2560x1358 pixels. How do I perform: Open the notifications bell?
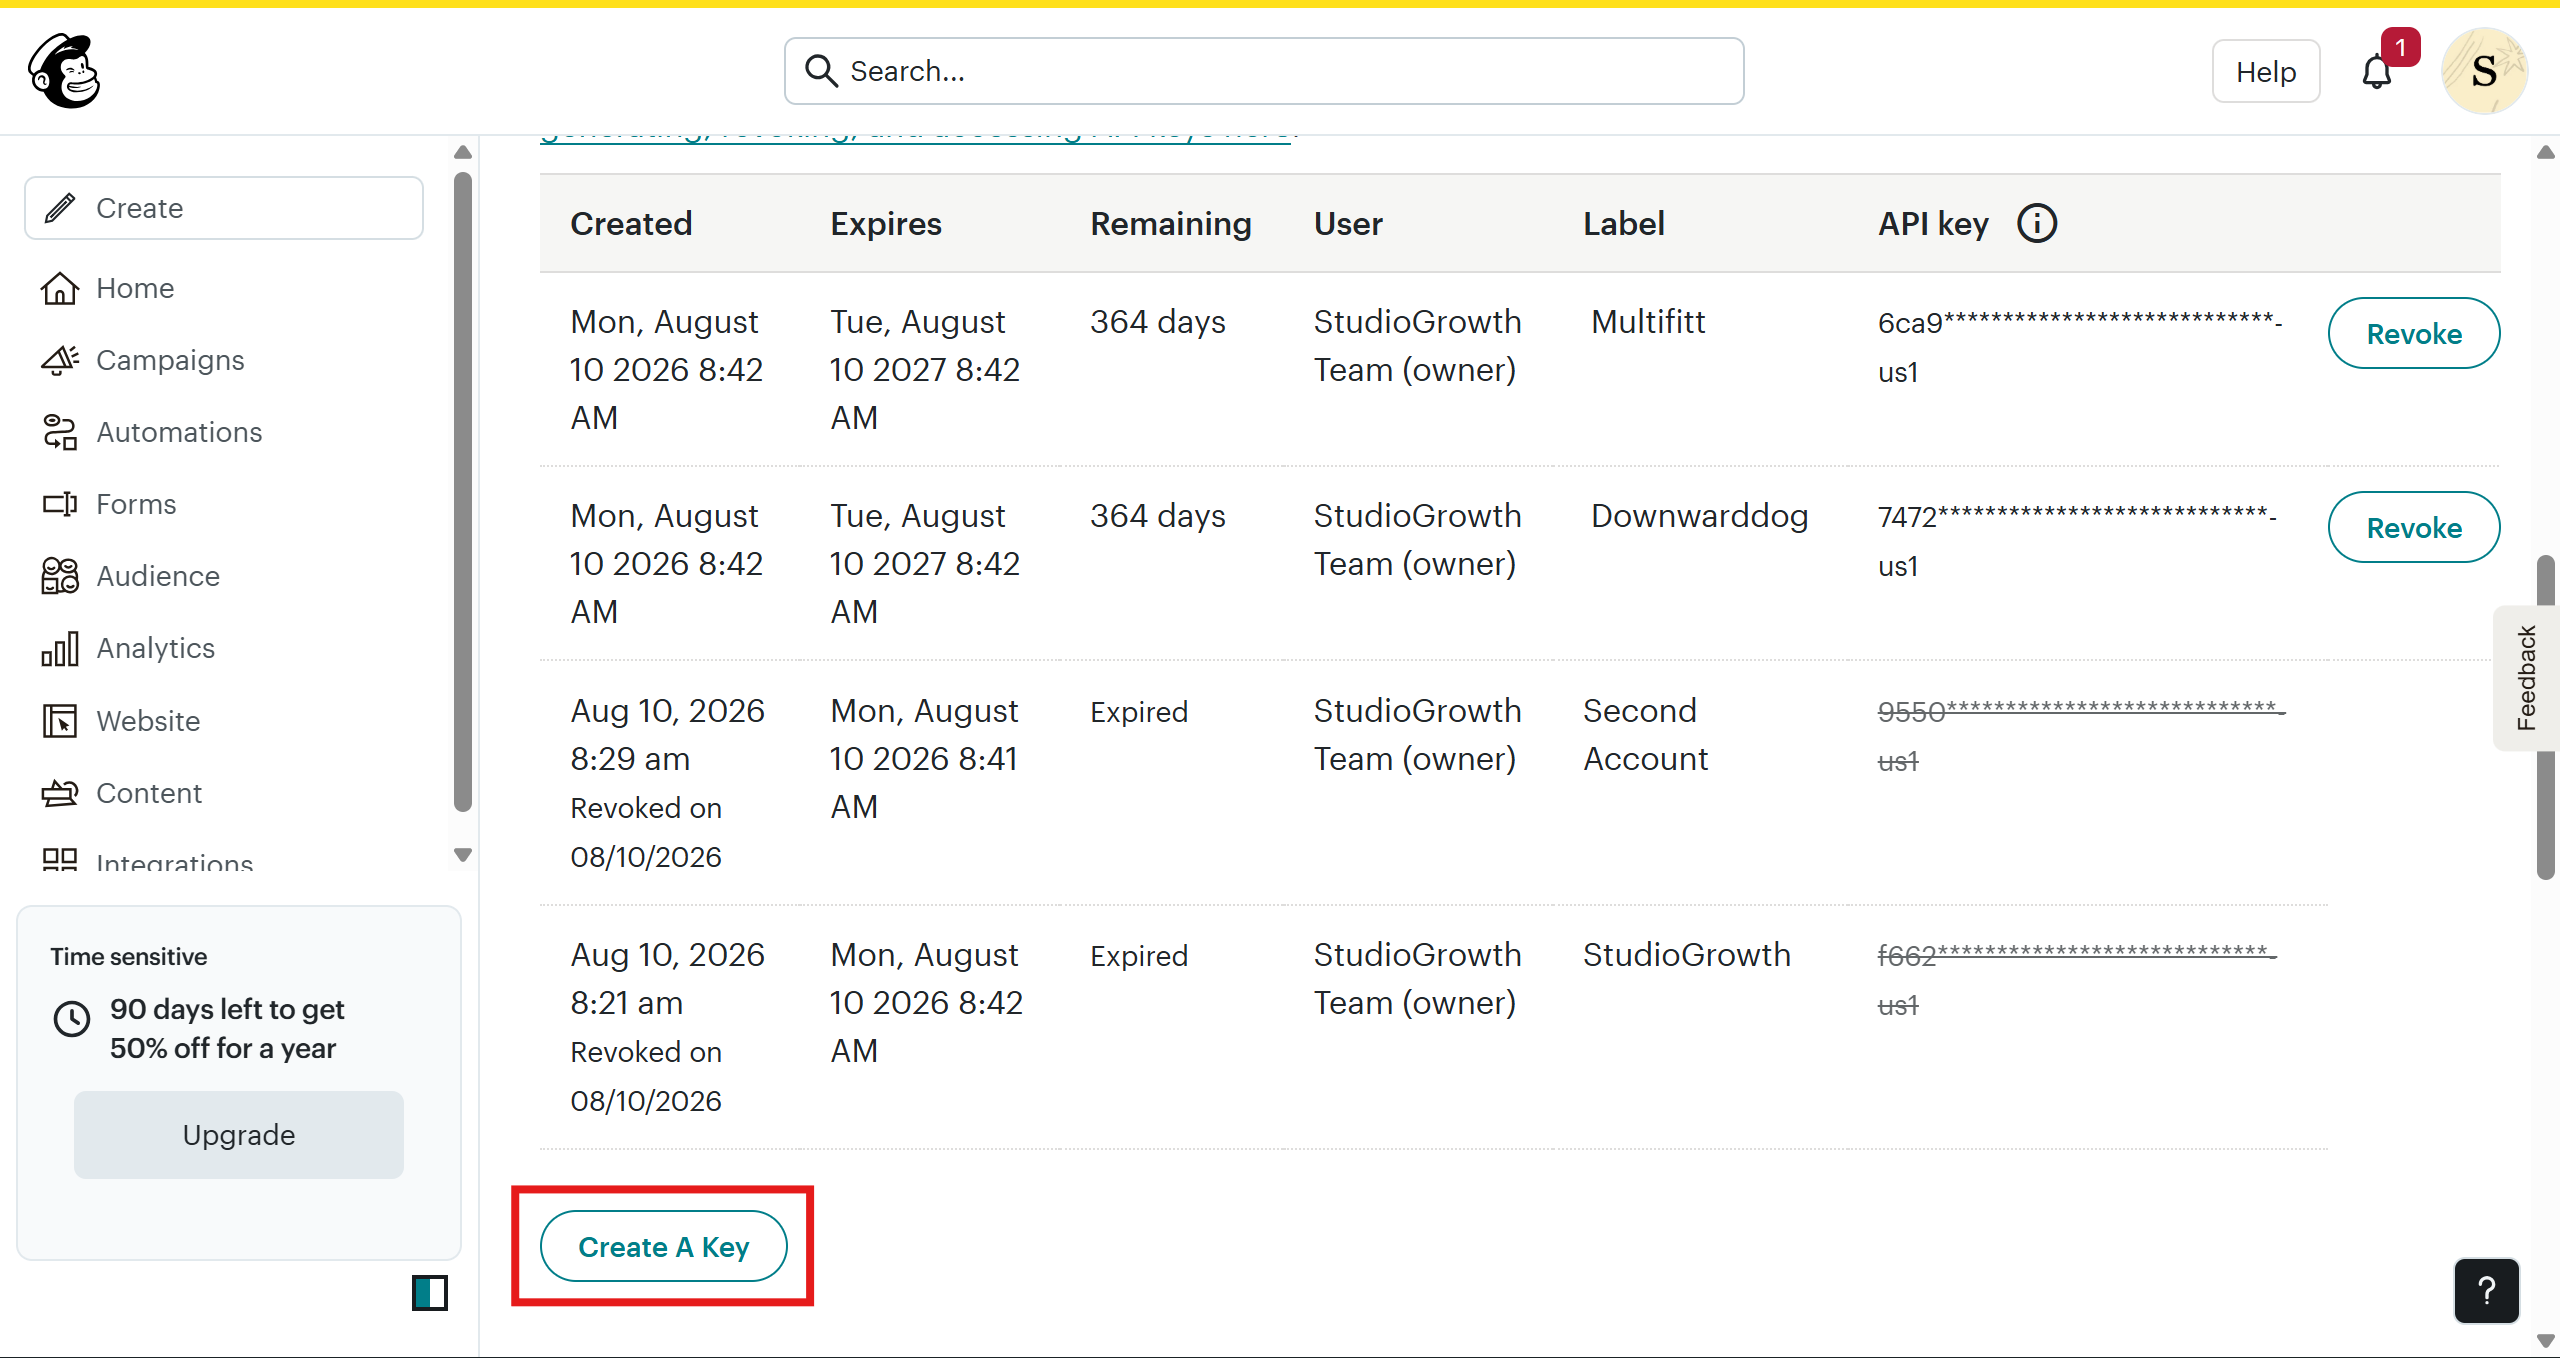(2377, 72)
